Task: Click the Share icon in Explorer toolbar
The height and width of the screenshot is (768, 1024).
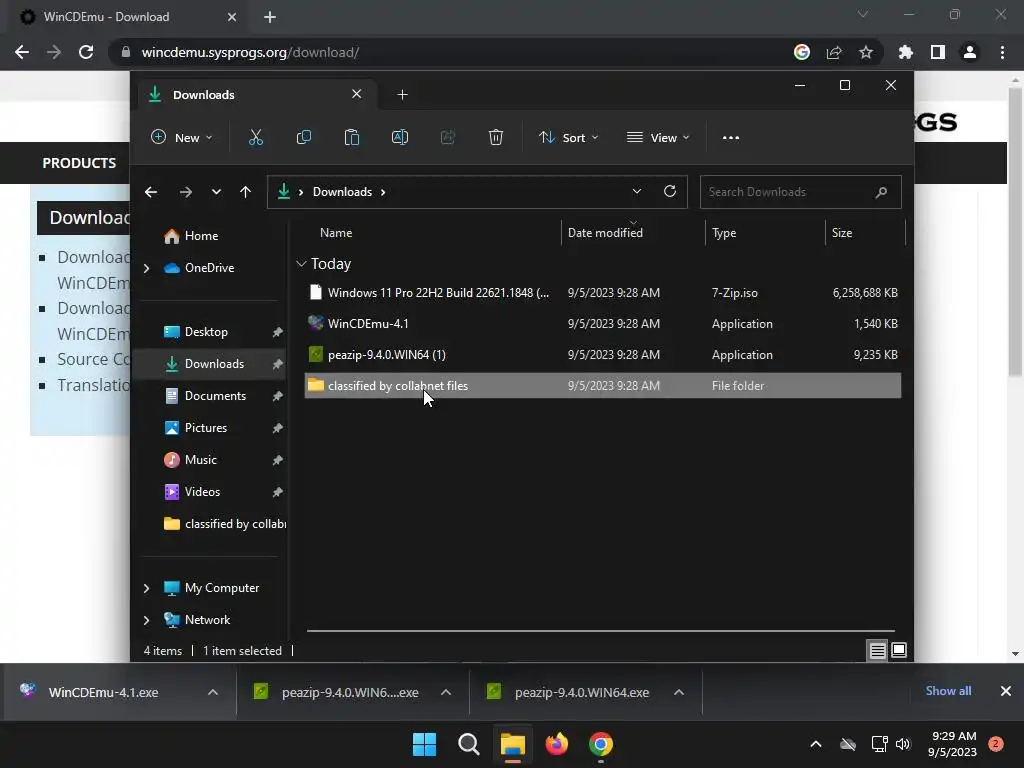Action: point(447,138)
